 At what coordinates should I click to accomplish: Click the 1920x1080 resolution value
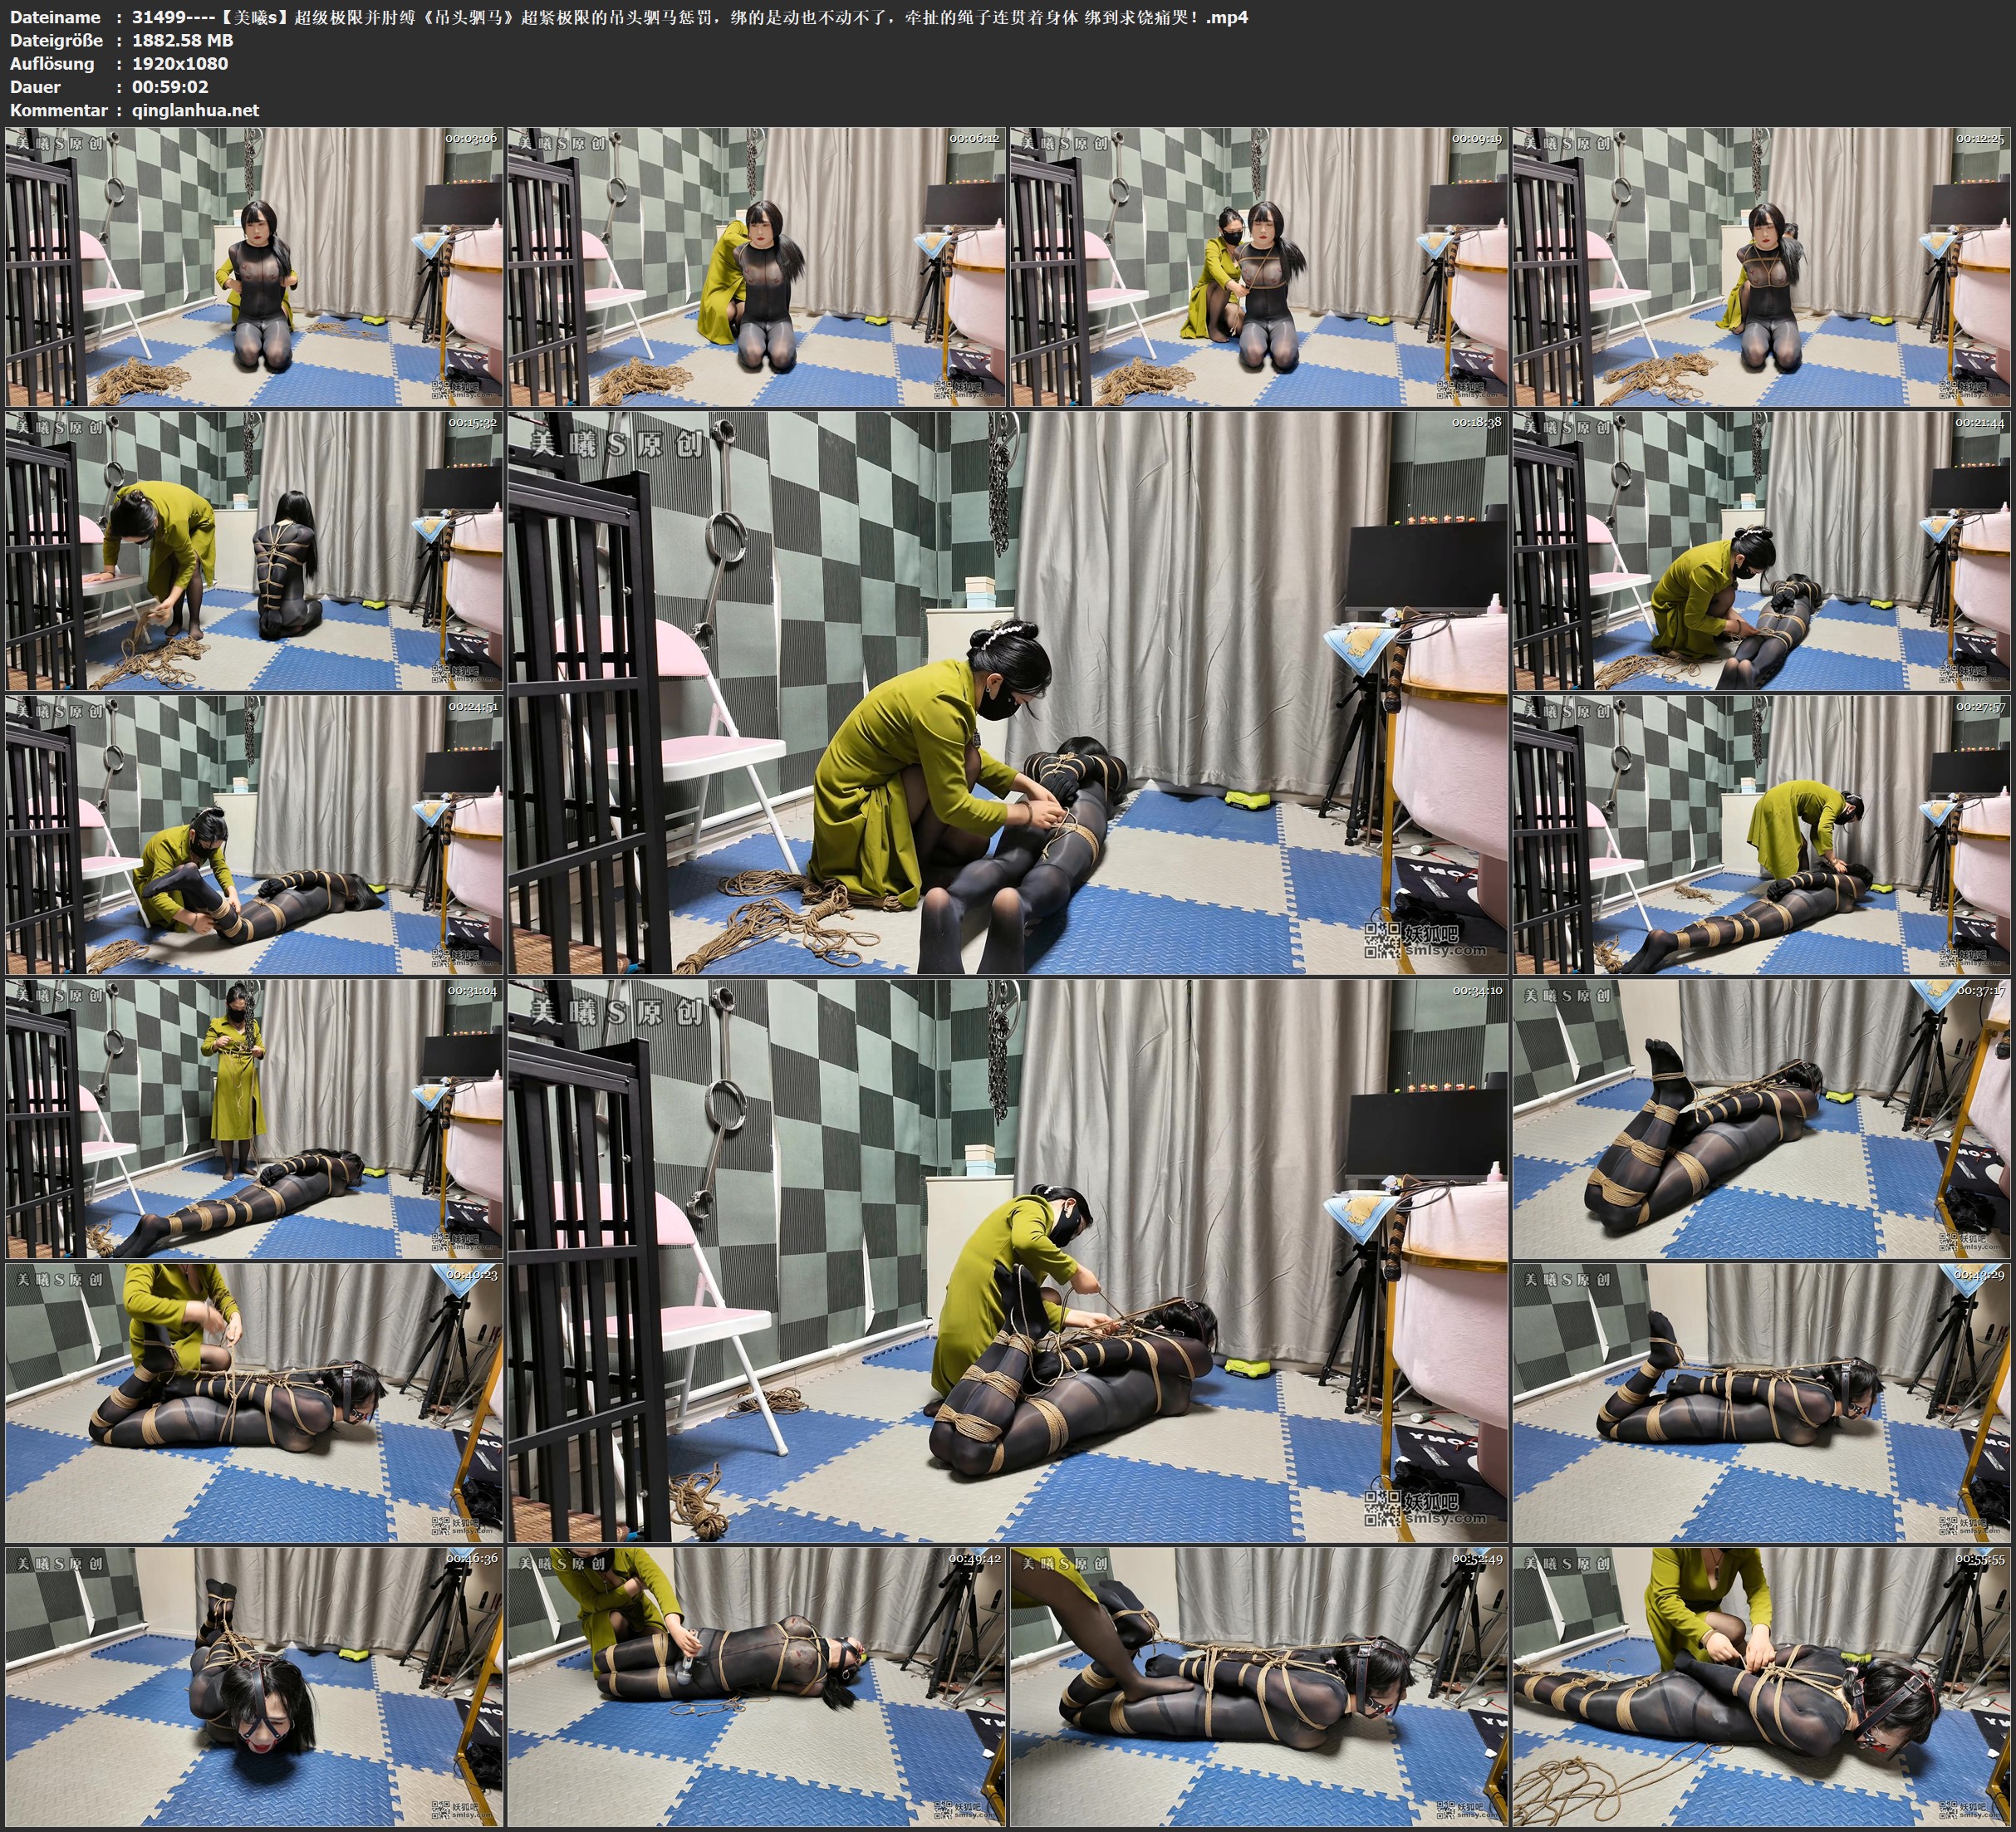point(180,63)
